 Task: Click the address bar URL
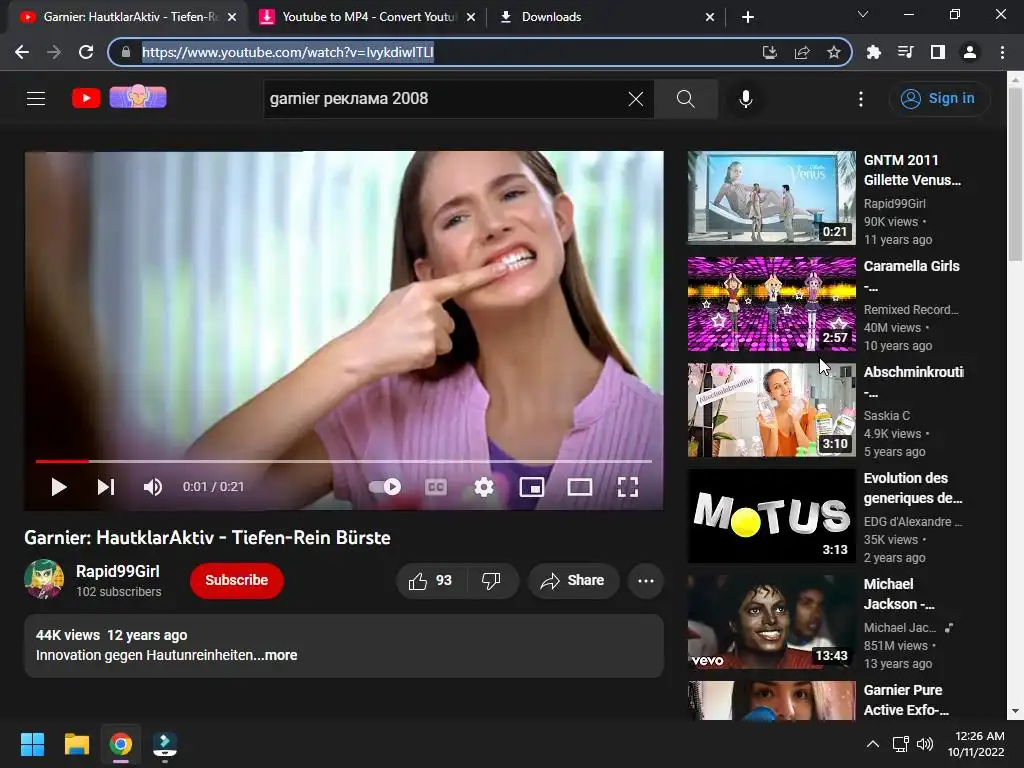coord(287,52)
